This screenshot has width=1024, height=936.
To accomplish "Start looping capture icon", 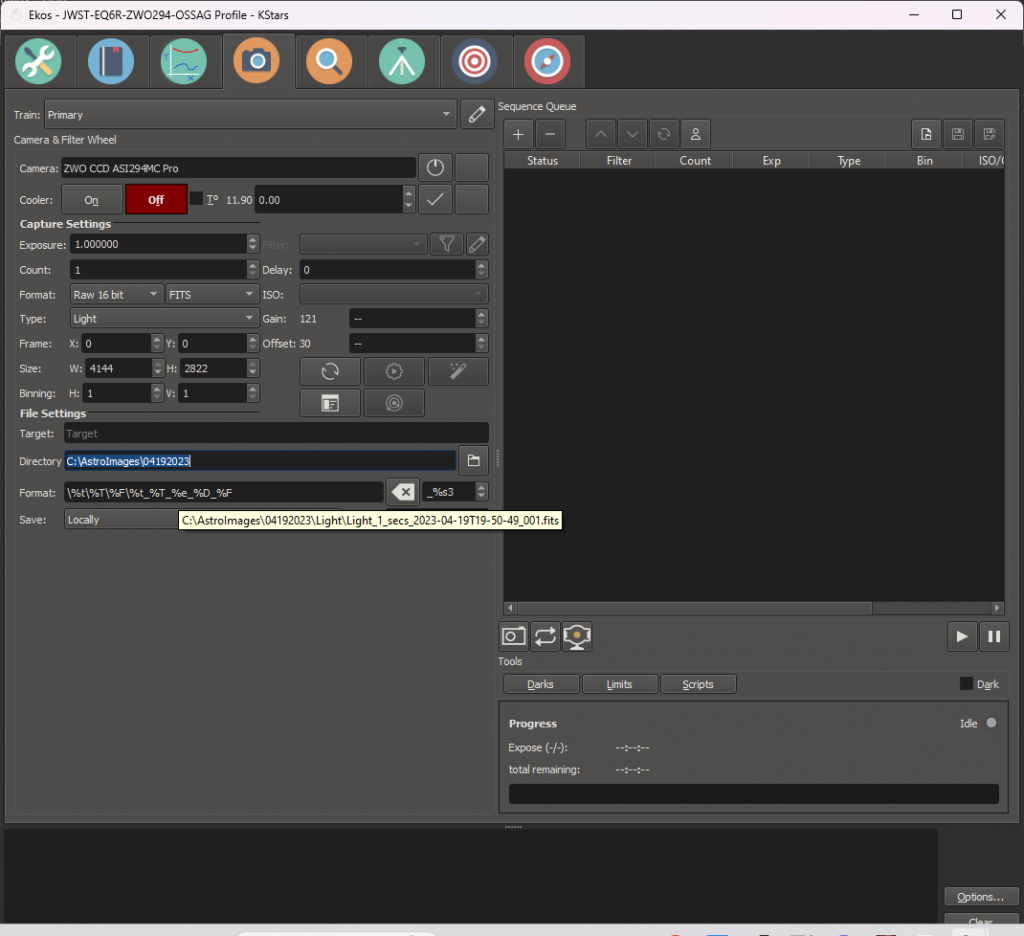I will (545, 636).
